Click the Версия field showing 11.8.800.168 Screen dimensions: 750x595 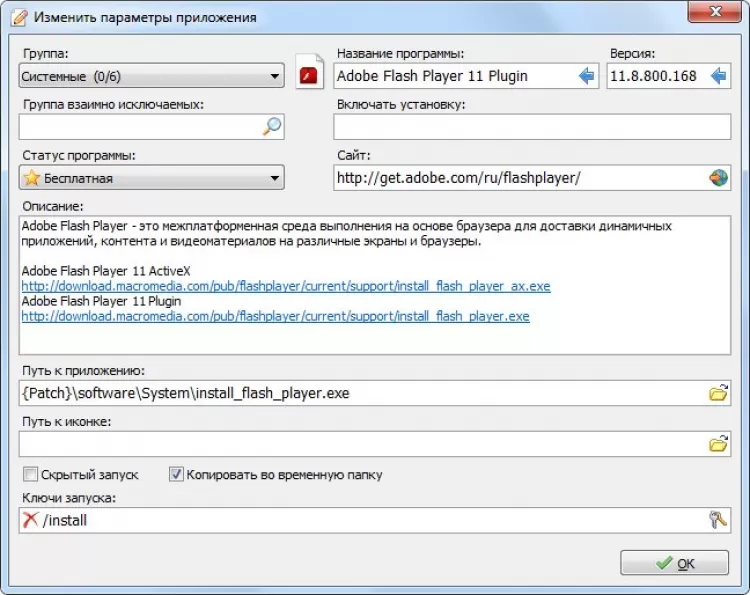point(669,76)
